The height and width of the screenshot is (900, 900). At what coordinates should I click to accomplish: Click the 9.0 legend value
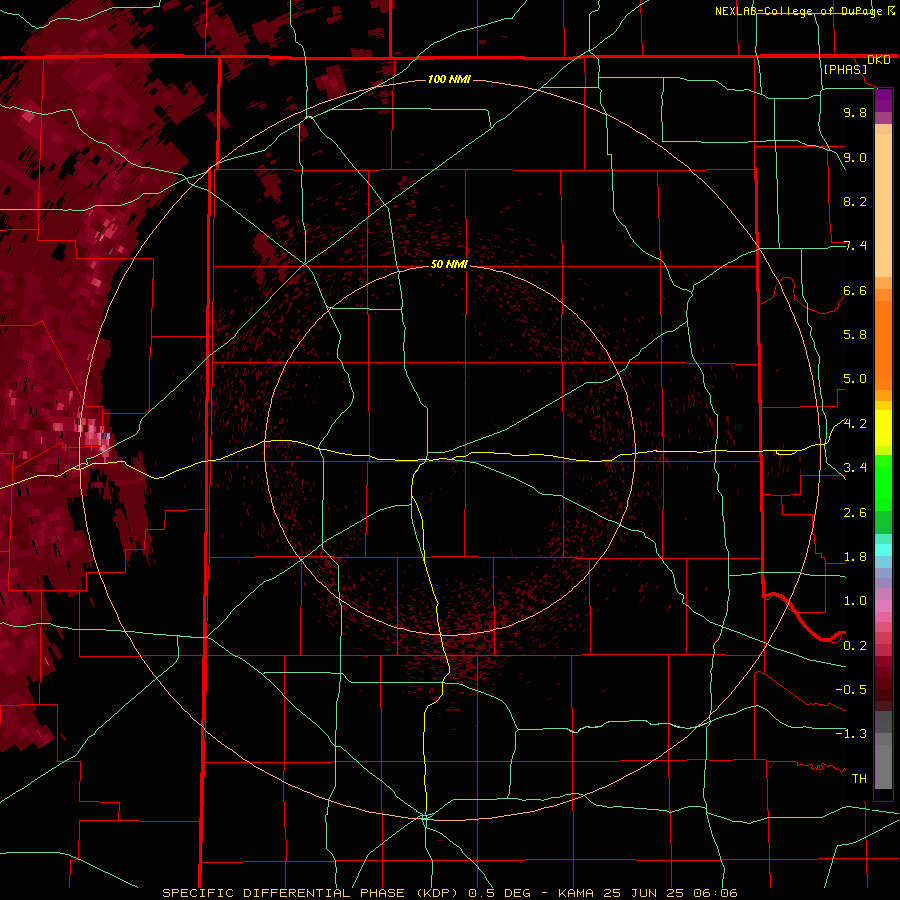(855, 157)
